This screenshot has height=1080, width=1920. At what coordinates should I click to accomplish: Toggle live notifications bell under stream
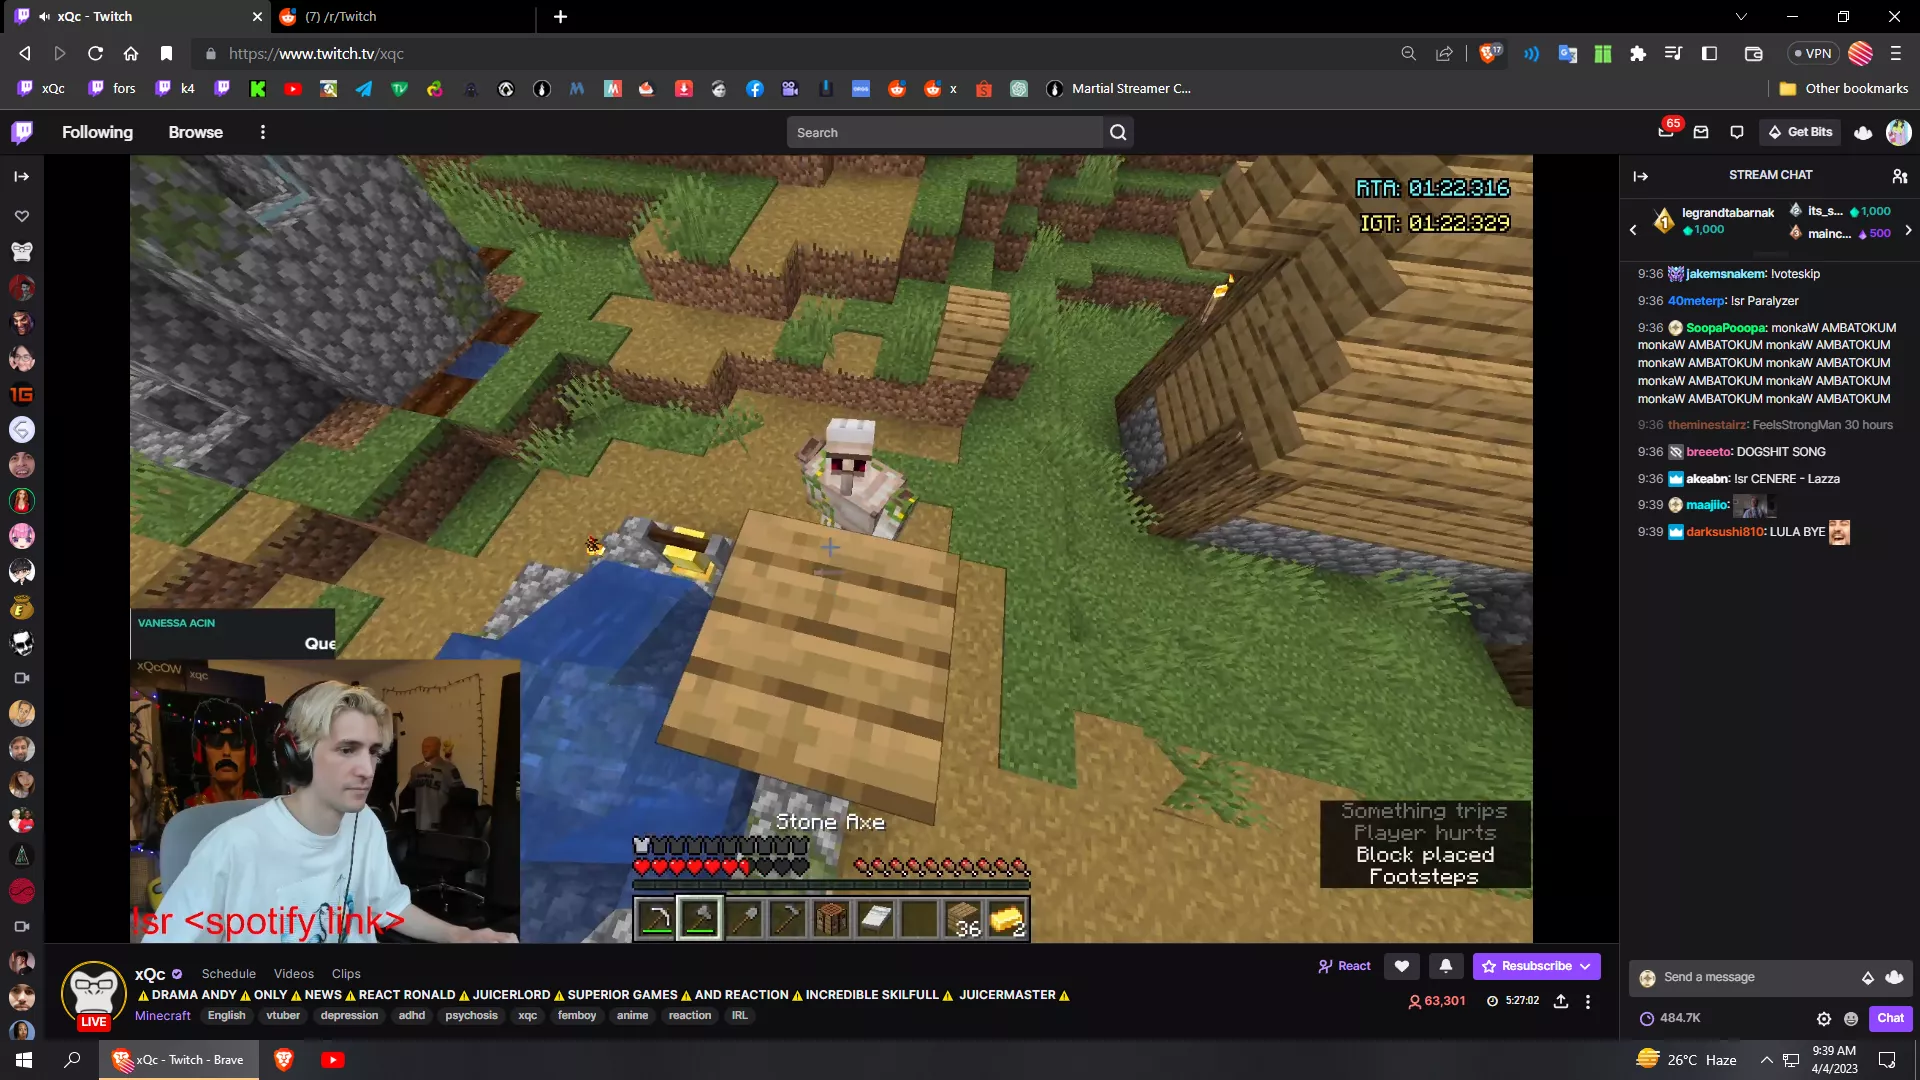coord(1446,966)
